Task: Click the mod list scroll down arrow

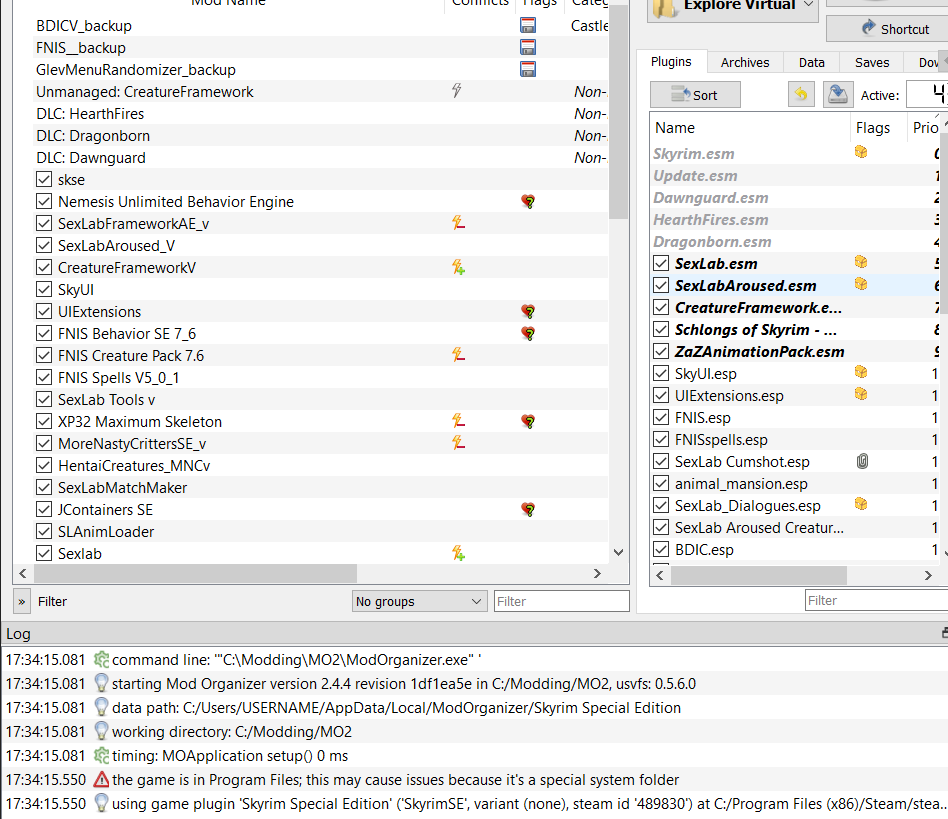Action: (x=618, y=552)
